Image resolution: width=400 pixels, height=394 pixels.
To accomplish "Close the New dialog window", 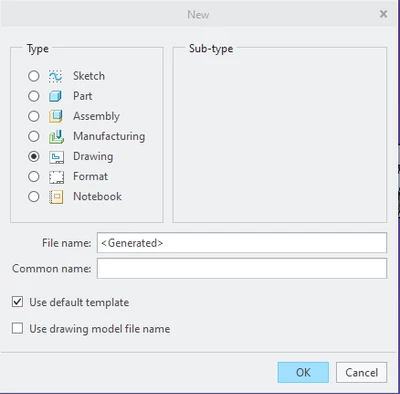I will pos(384,14).
